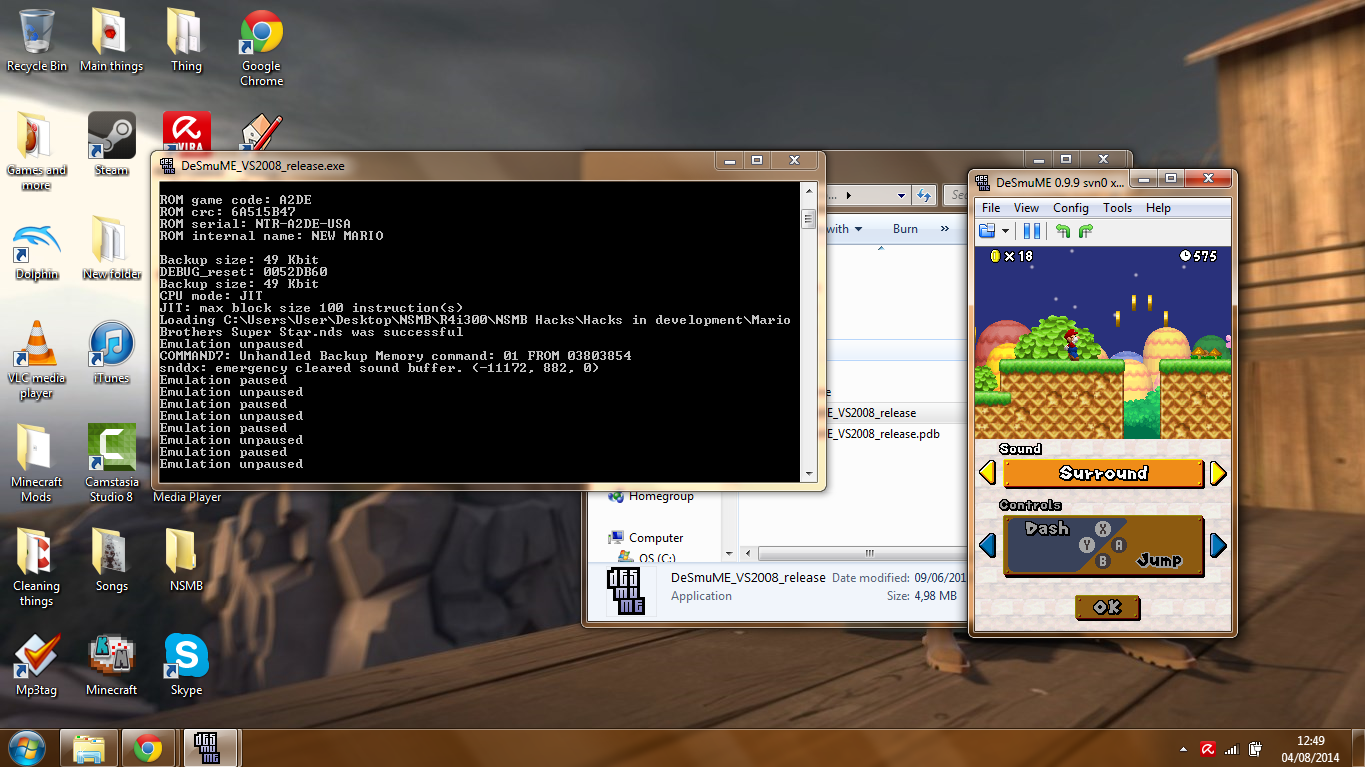Click the Dash/Jump controls layout panel
Image resolution: width=1365 pixels, height=767 pixels.
[1103, 546]
